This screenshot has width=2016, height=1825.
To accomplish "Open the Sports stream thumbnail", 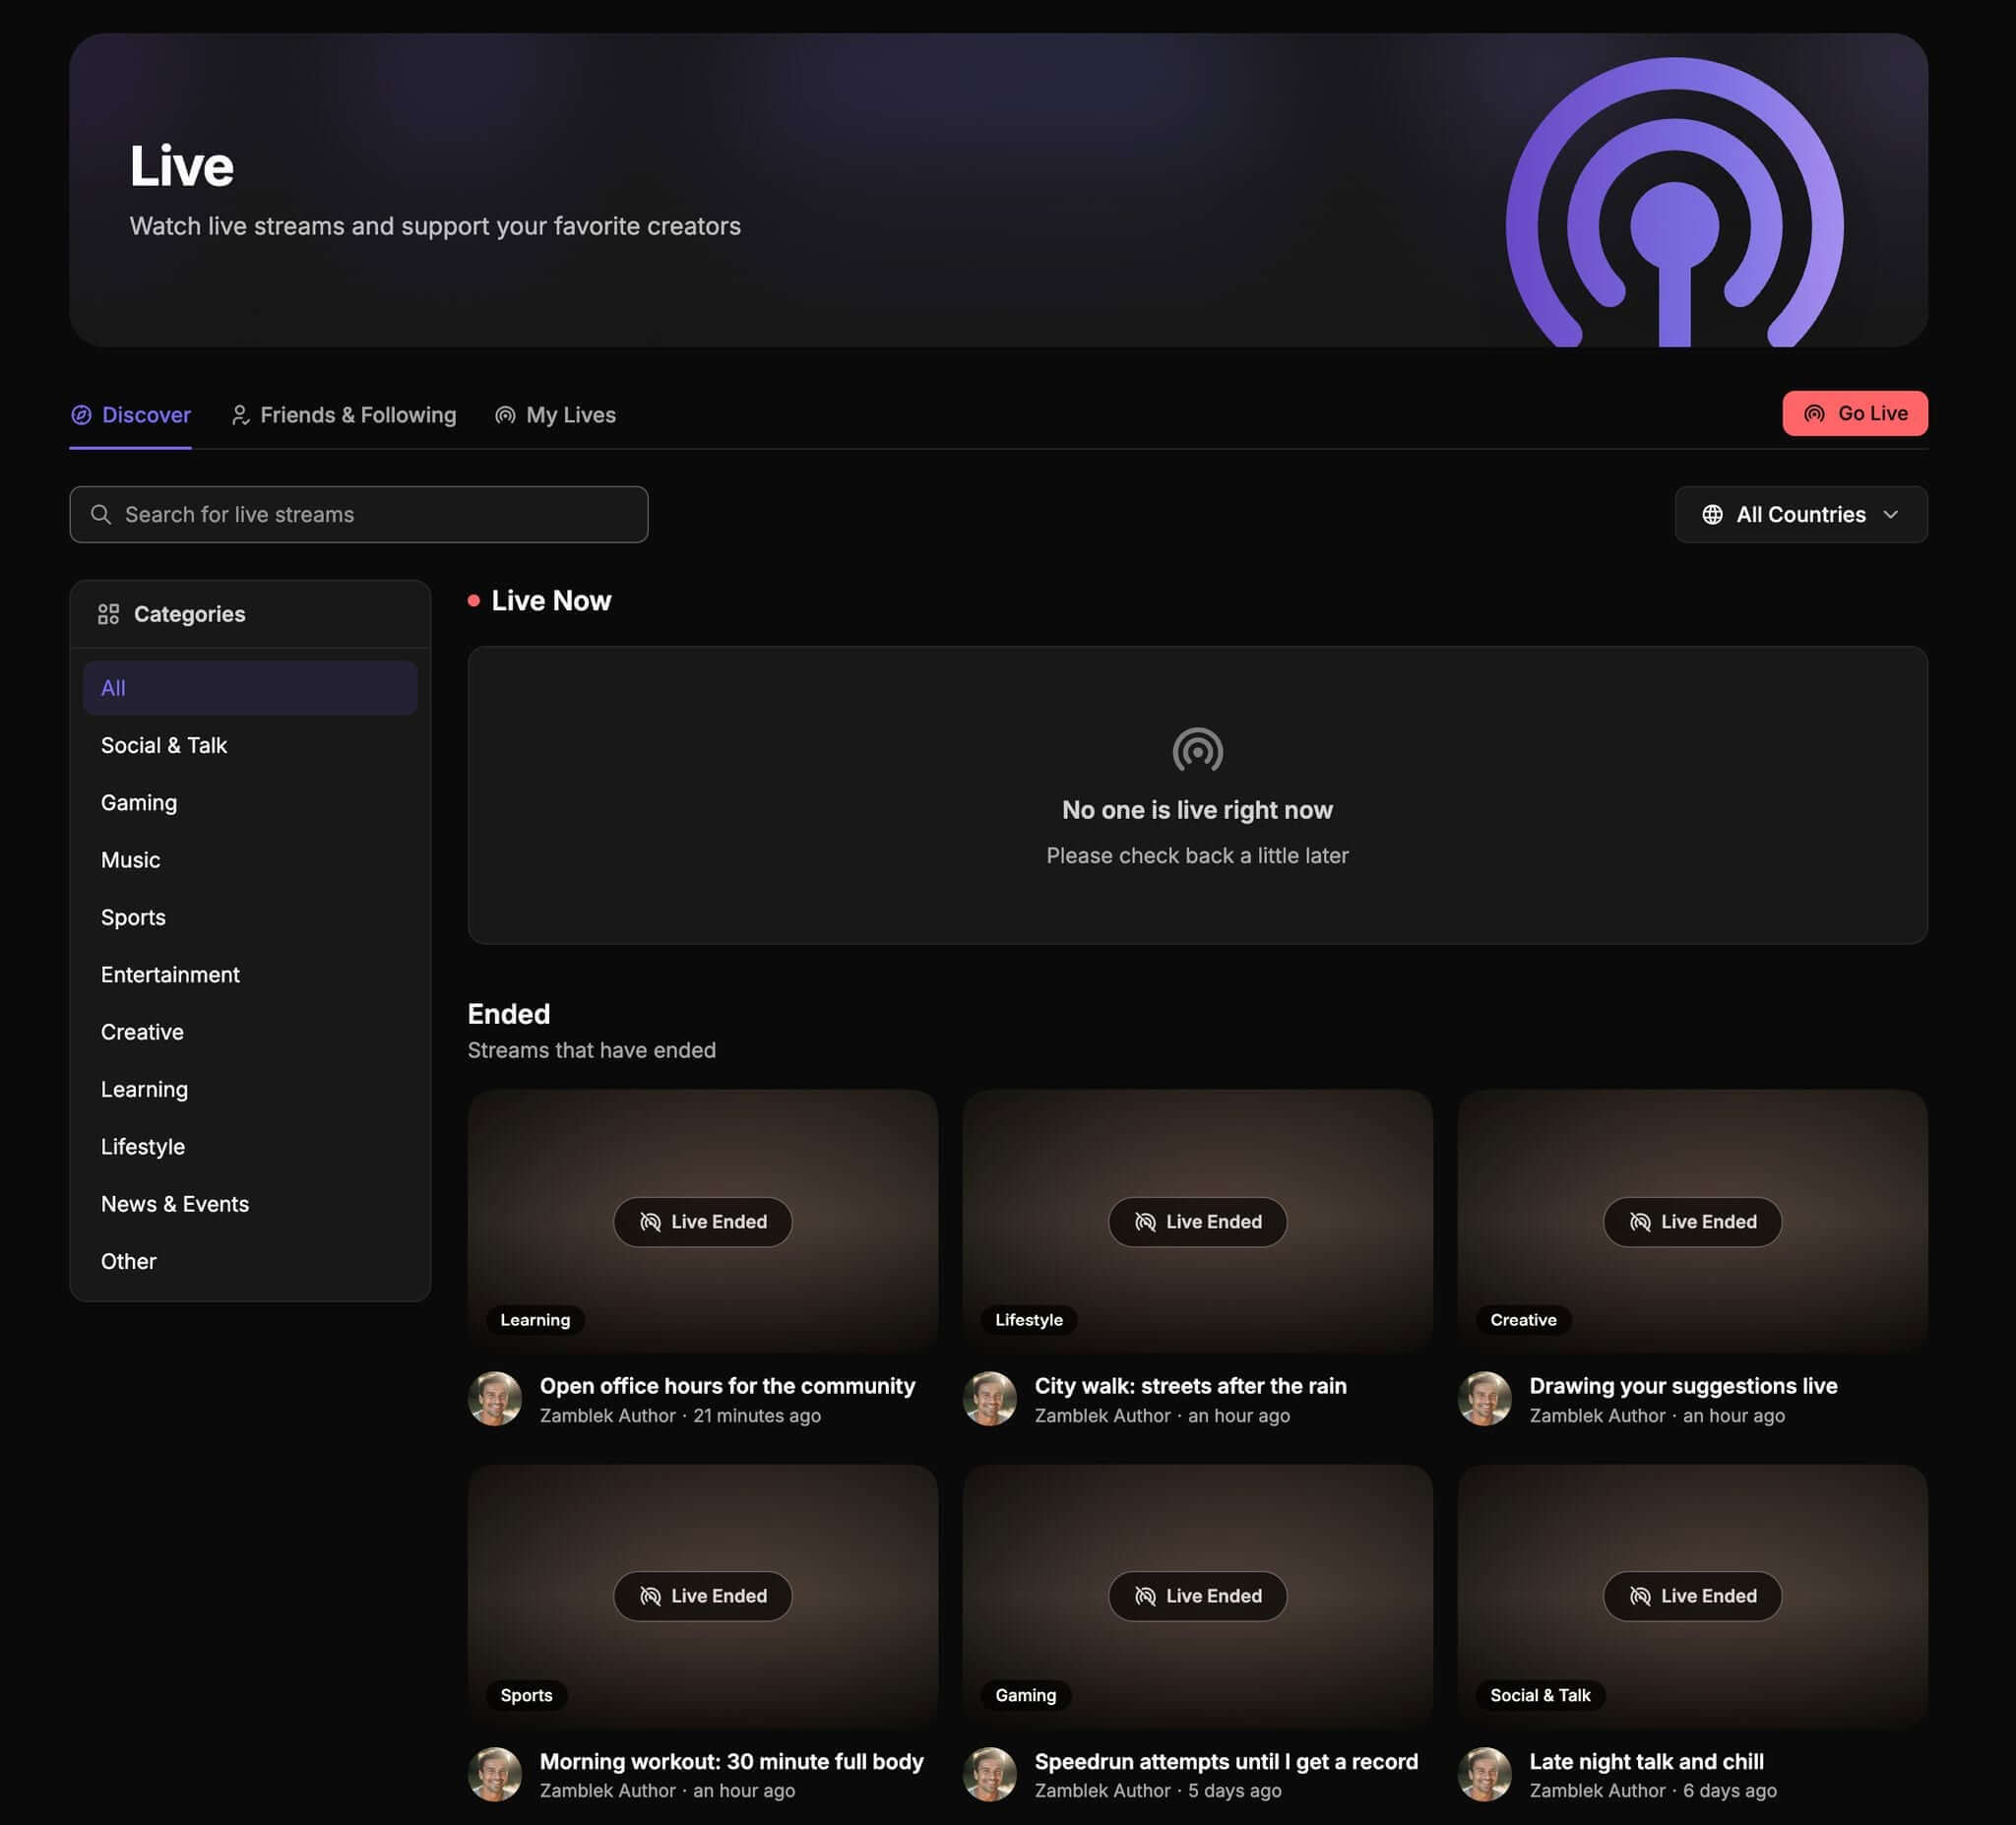I will tap(703, 1596).
